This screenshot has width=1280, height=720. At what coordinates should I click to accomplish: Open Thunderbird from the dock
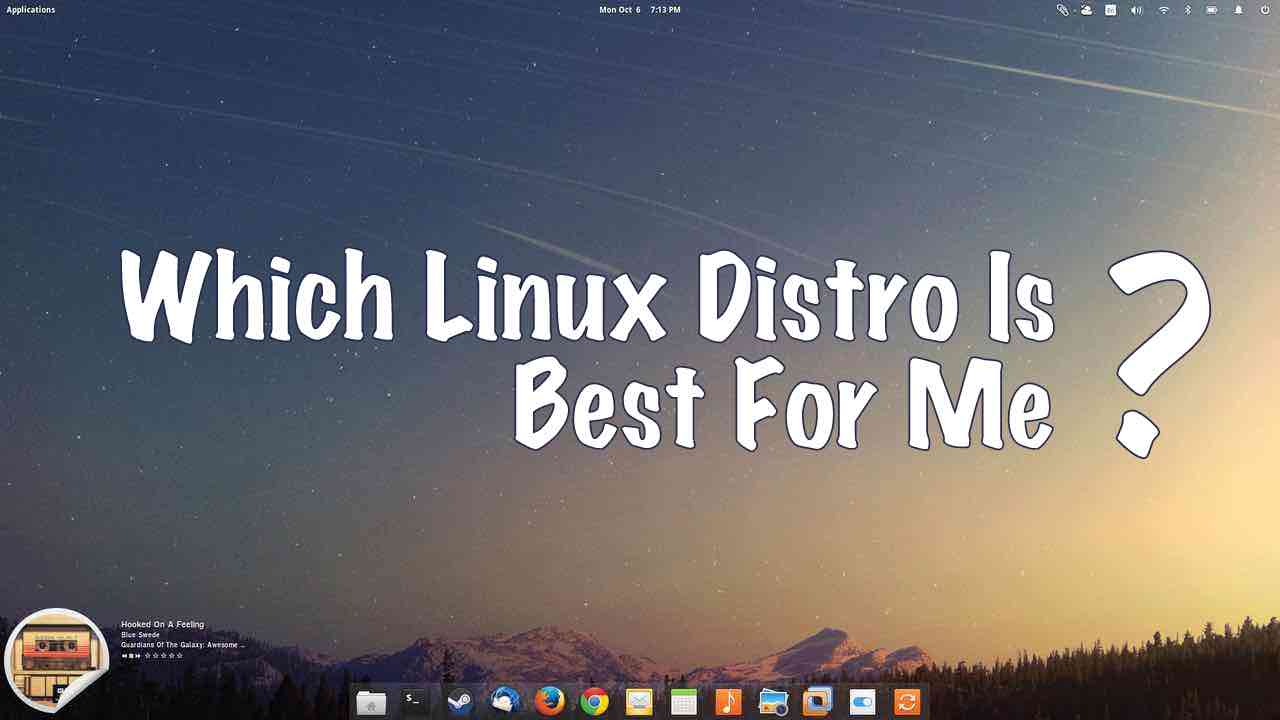click(x=503, y=702)
